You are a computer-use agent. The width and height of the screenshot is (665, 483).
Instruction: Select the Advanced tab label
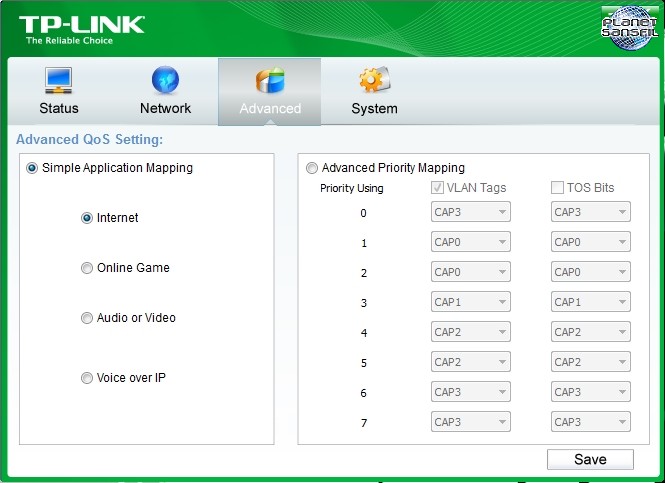click(x=270, y=109)
